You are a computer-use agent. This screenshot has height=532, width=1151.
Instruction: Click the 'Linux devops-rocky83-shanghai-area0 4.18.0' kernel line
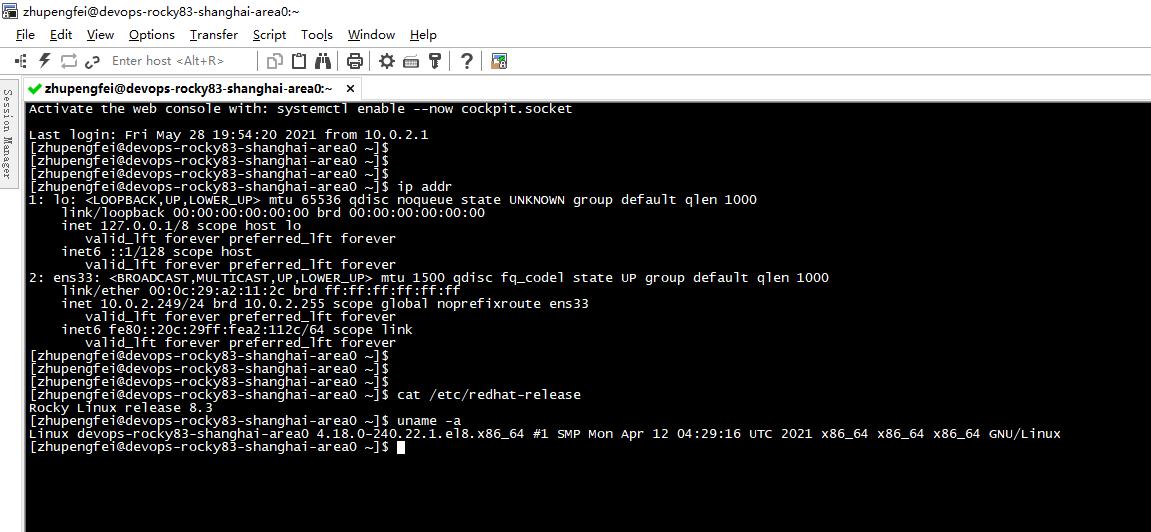[x=545, y=434]
